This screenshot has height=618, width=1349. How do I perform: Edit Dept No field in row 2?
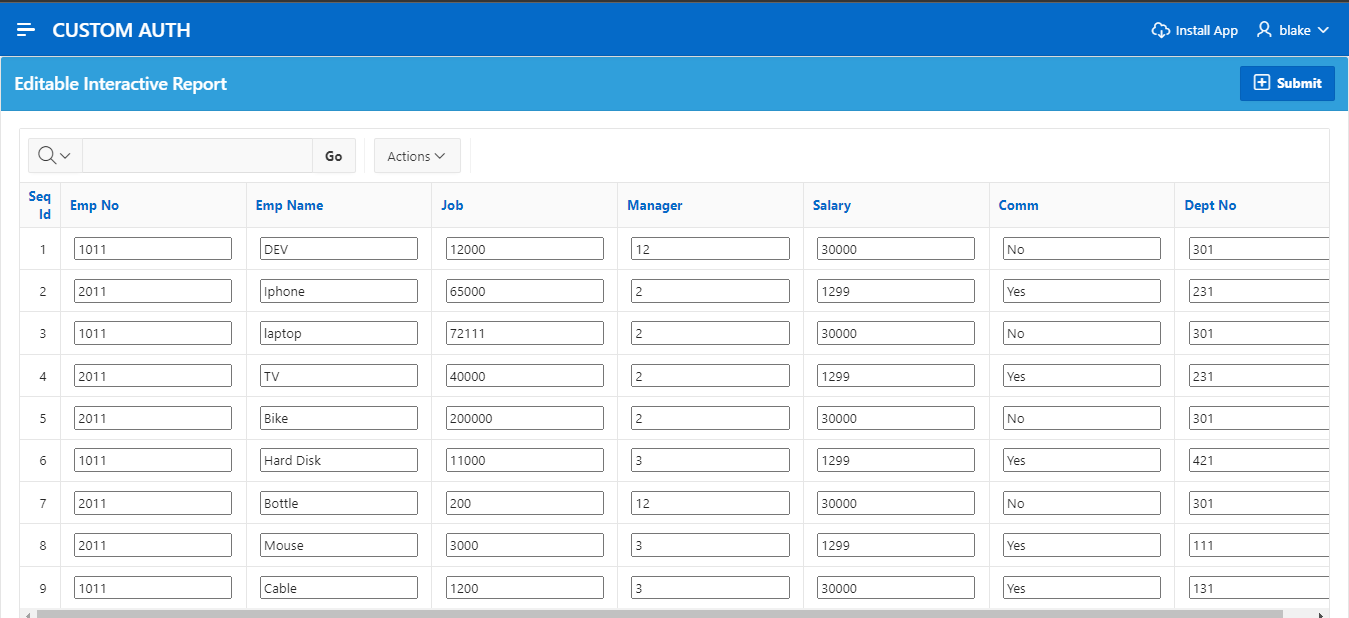coord(1259,291)
